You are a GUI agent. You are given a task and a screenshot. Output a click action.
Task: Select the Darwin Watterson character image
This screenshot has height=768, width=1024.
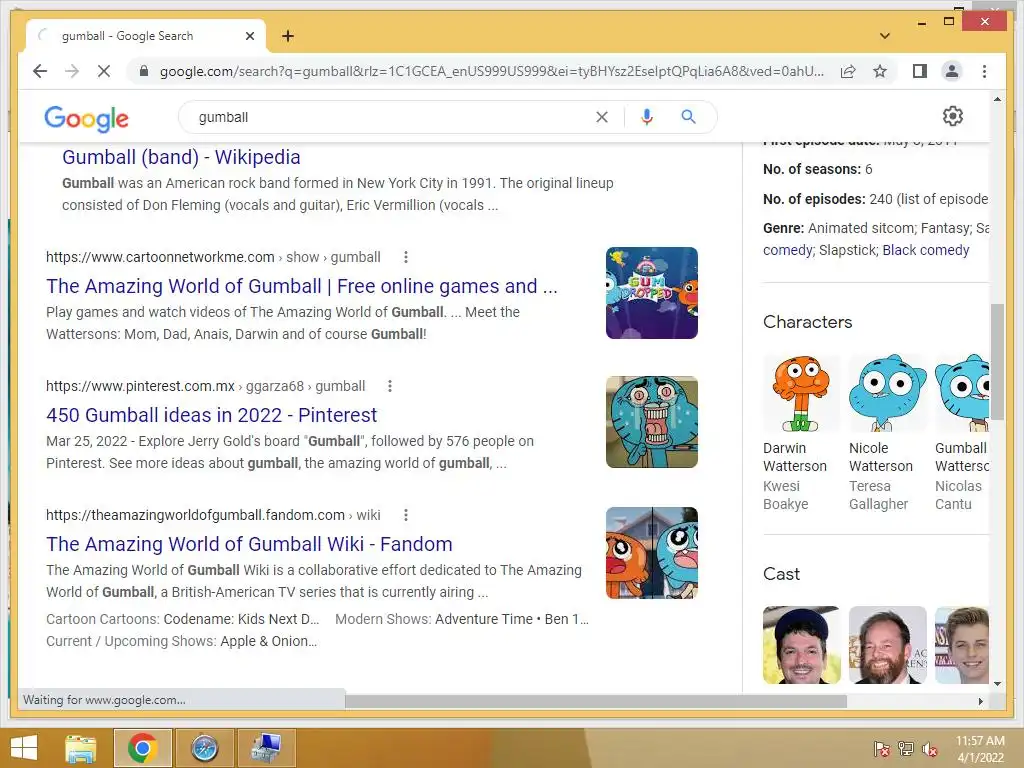point(801,393)
